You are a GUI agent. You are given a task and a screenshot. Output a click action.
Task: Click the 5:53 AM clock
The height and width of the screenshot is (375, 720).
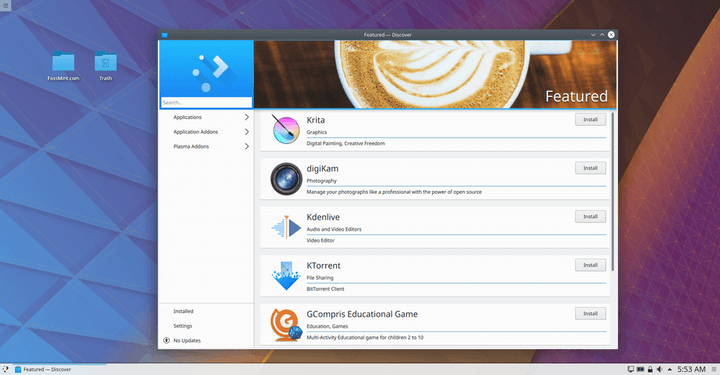(691, 369)
